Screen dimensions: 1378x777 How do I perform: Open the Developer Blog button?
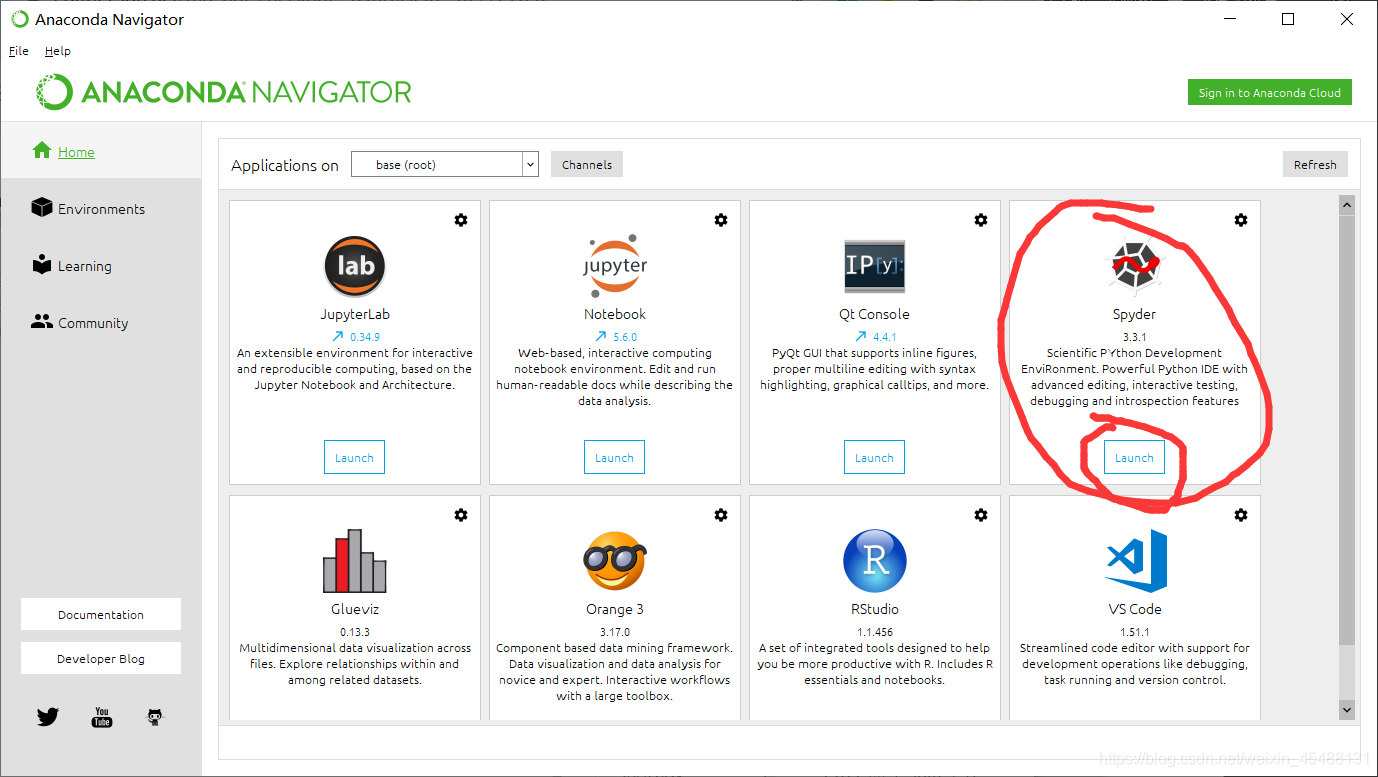click(101, 658)
